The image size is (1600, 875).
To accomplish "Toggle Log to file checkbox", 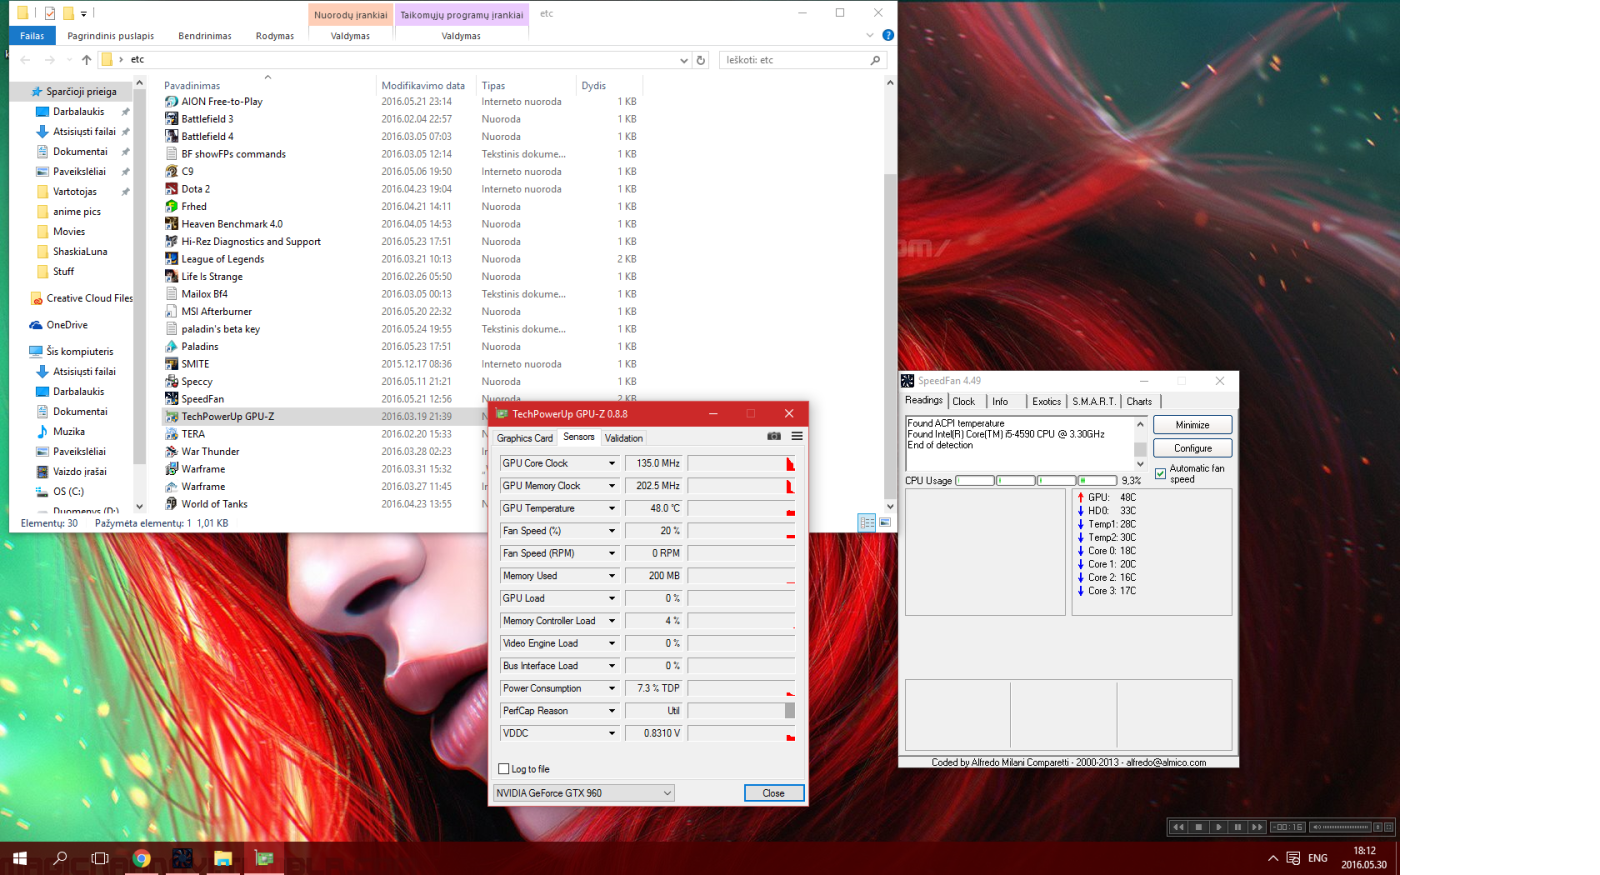I will tap(504, 769).
